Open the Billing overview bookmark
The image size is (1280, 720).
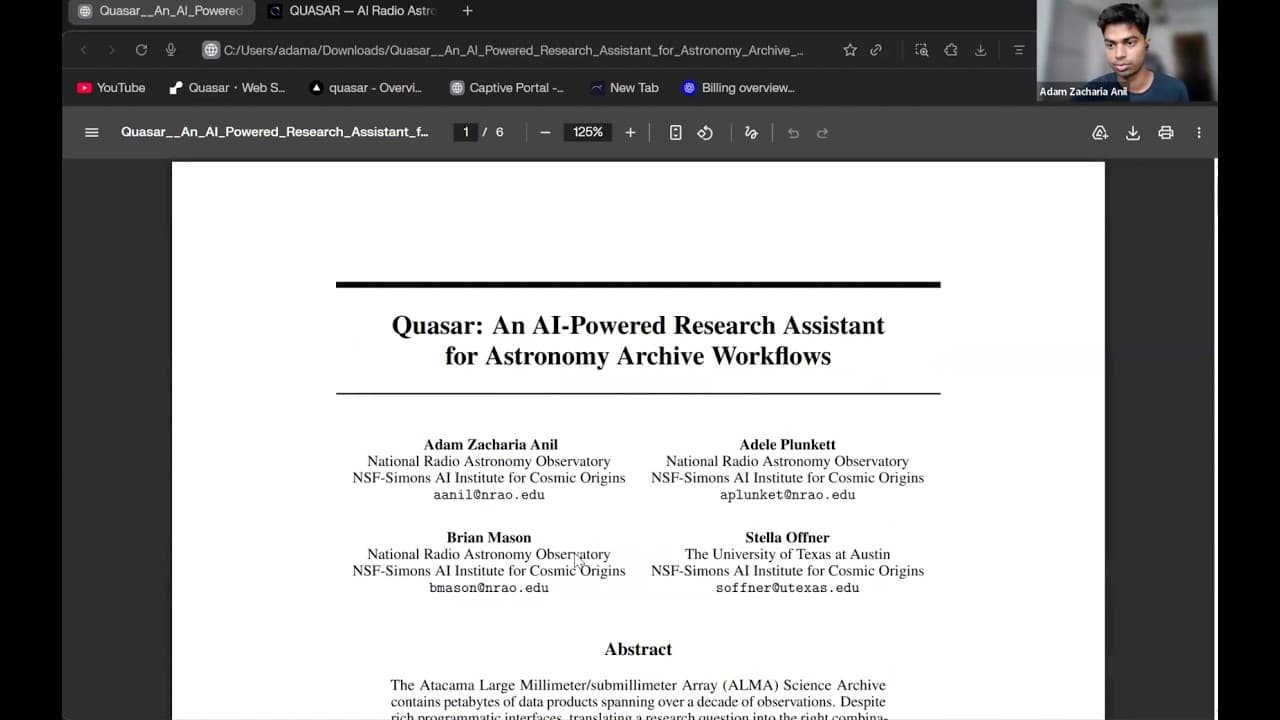pyautogui.click(x=739, y=88)
